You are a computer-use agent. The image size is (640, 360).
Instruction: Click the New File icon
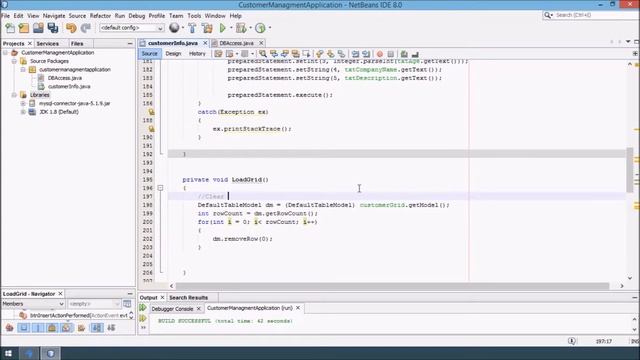(x=10, y=28)
